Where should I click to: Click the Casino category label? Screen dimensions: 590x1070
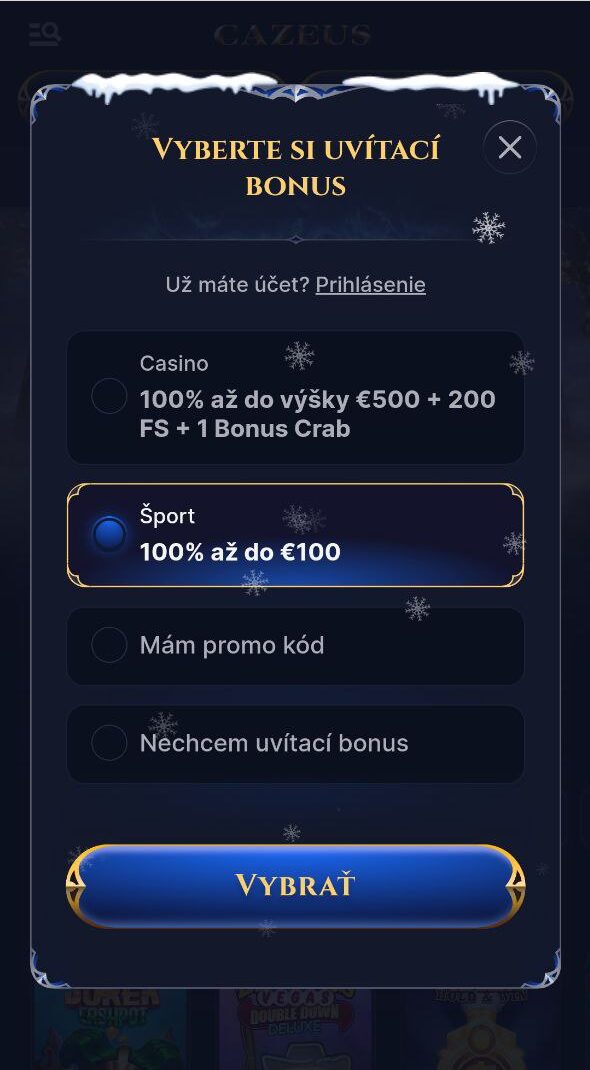coord(174,364)
